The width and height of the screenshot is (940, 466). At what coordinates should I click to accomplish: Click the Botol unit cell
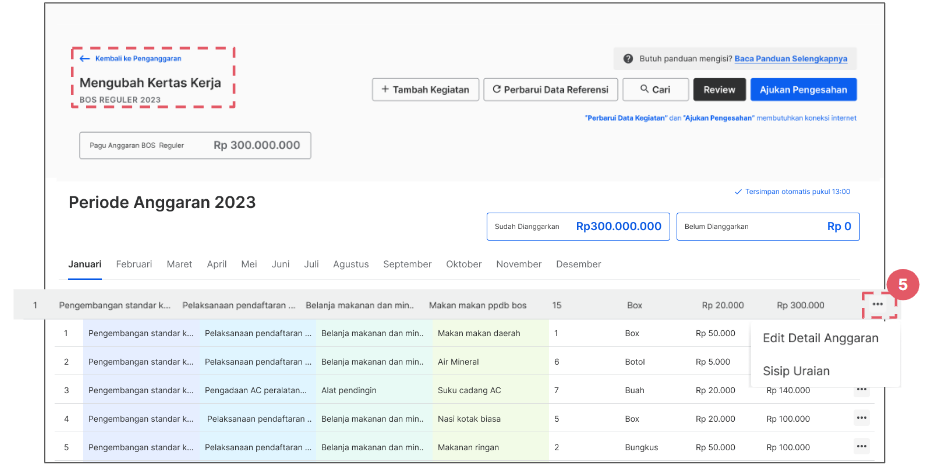tap(635, 362)
